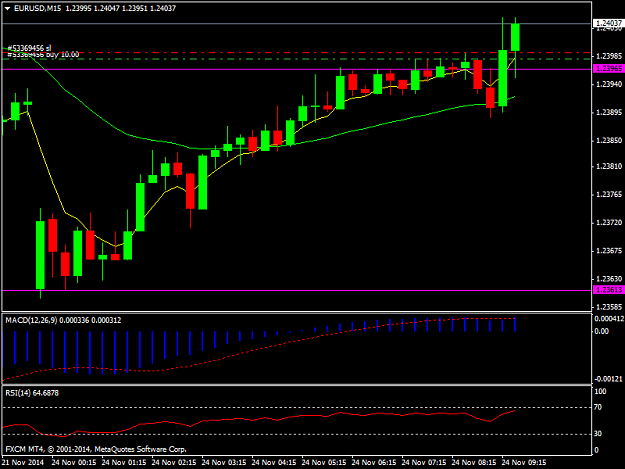The image size is (625, 469).
Task: Click the RSI level 30 label
Action: click(597, 434)
